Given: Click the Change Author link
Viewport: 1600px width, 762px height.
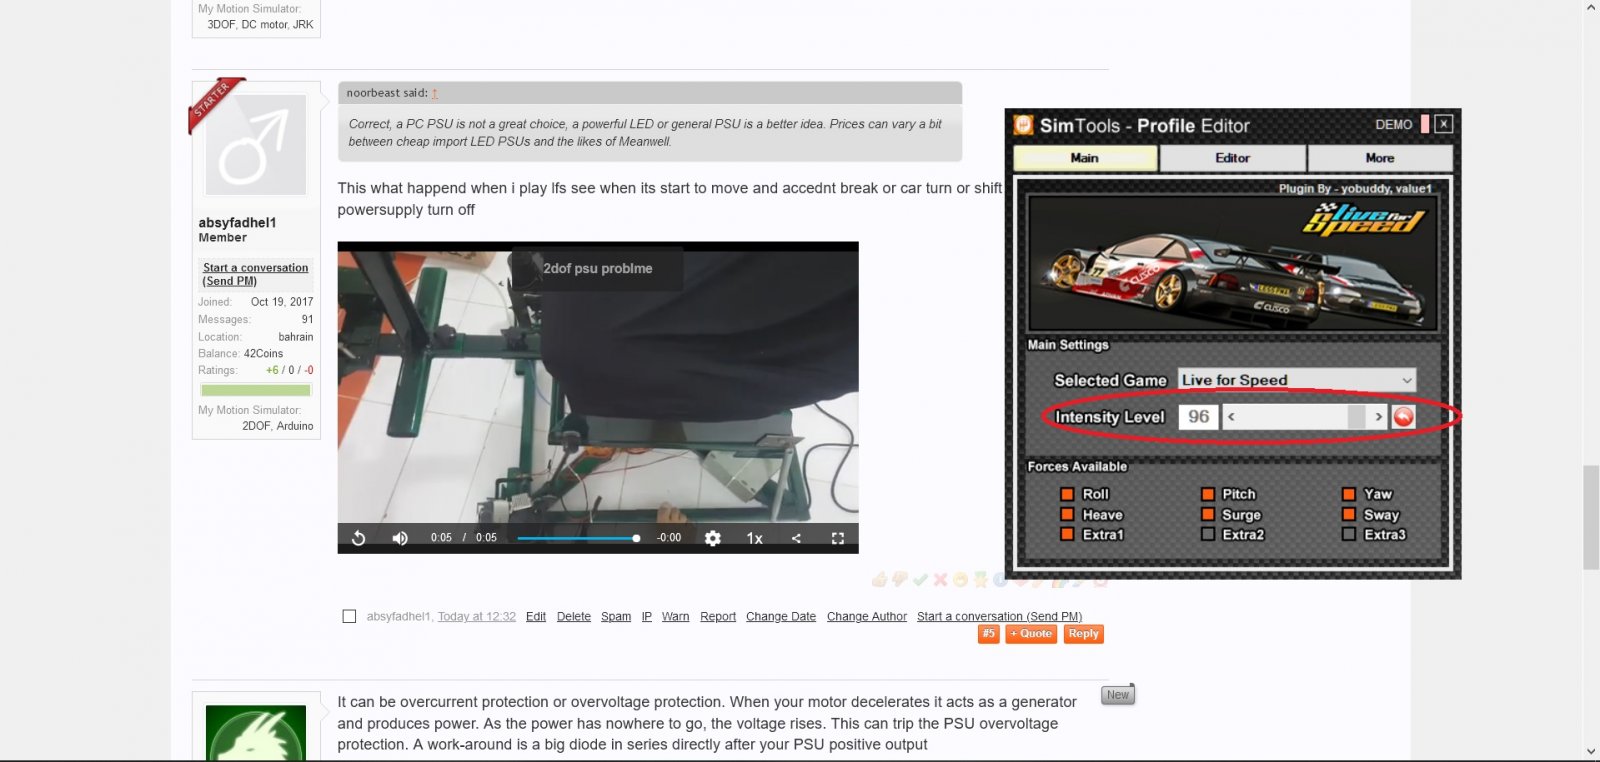Looking at the screenshot, I should pyautogui.click(x=866, y=617).
